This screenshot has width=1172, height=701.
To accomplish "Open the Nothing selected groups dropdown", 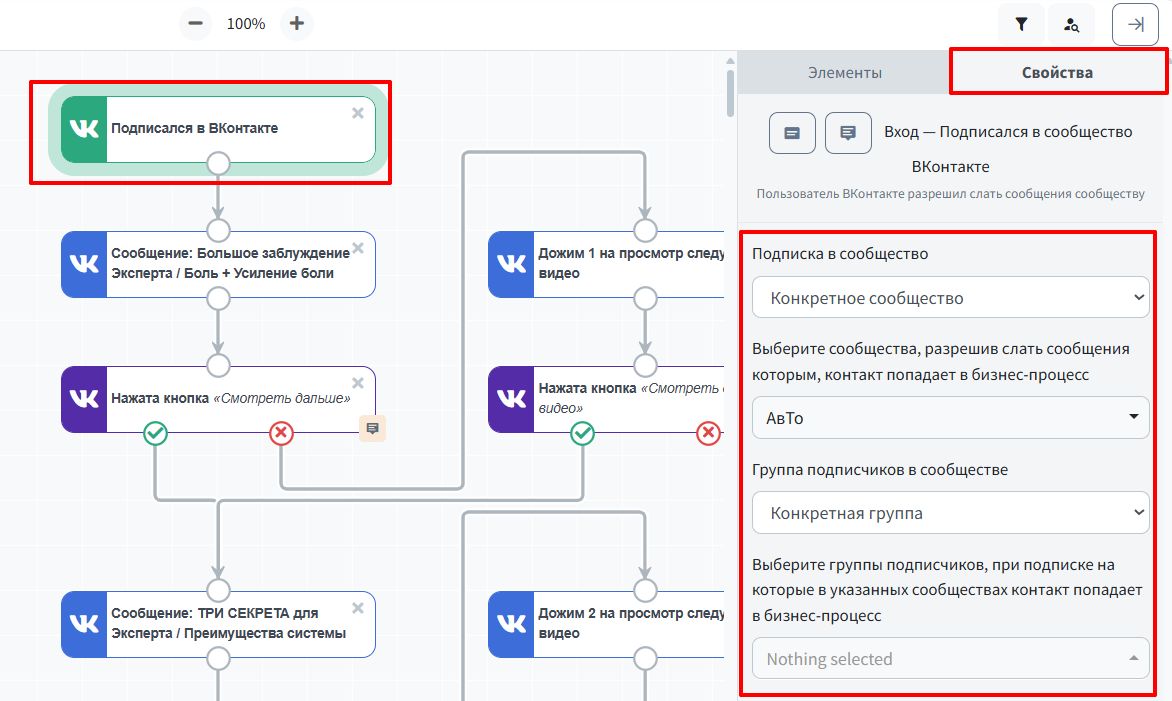I will click(951, 658).
